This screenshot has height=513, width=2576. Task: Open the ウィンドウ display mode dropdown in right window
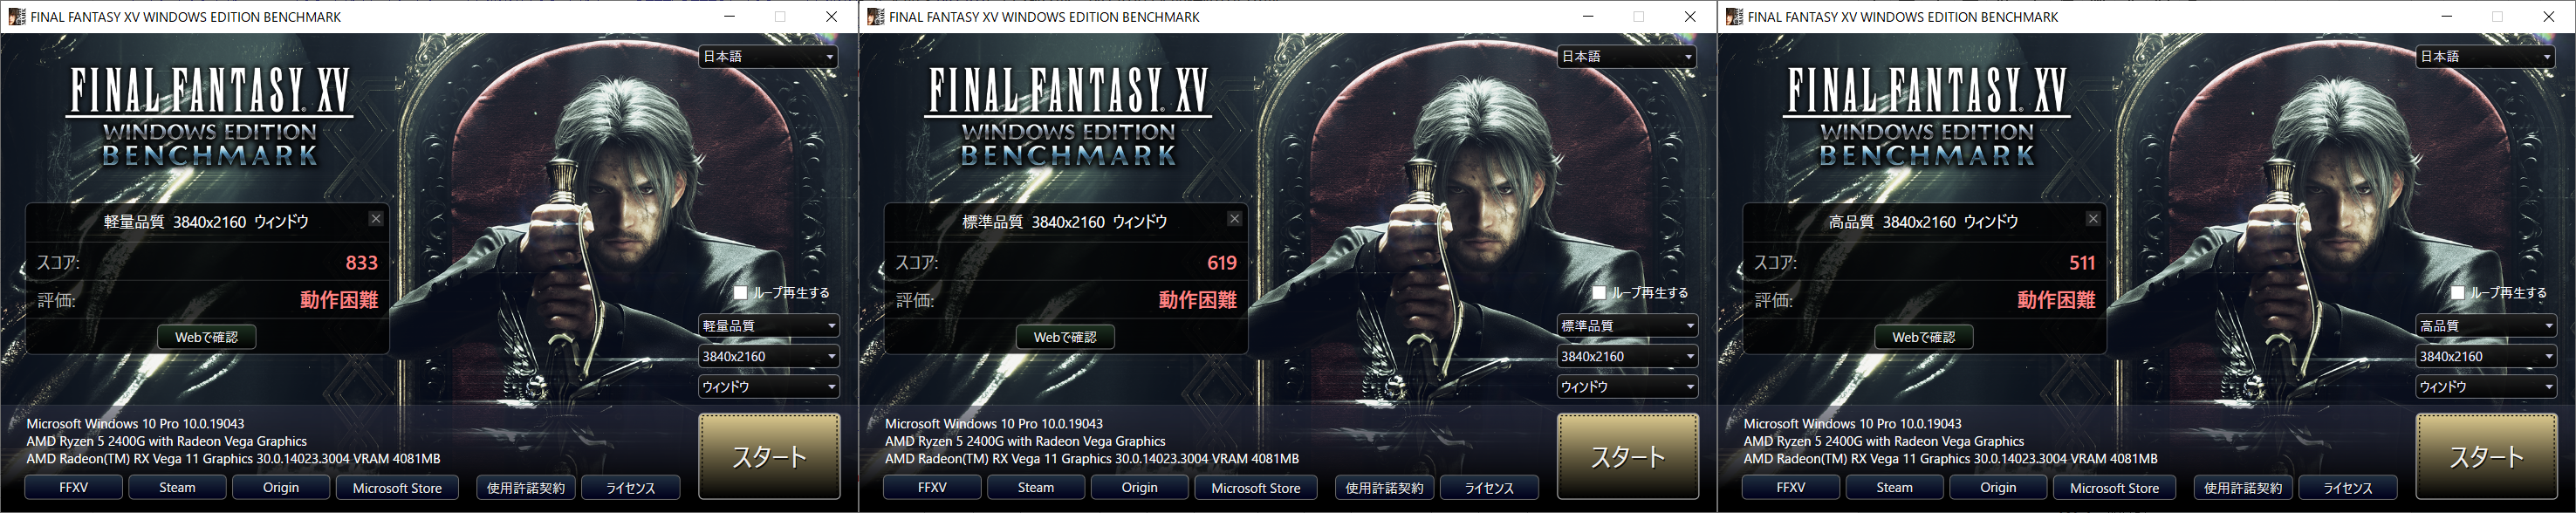(x=2486, y=387)
